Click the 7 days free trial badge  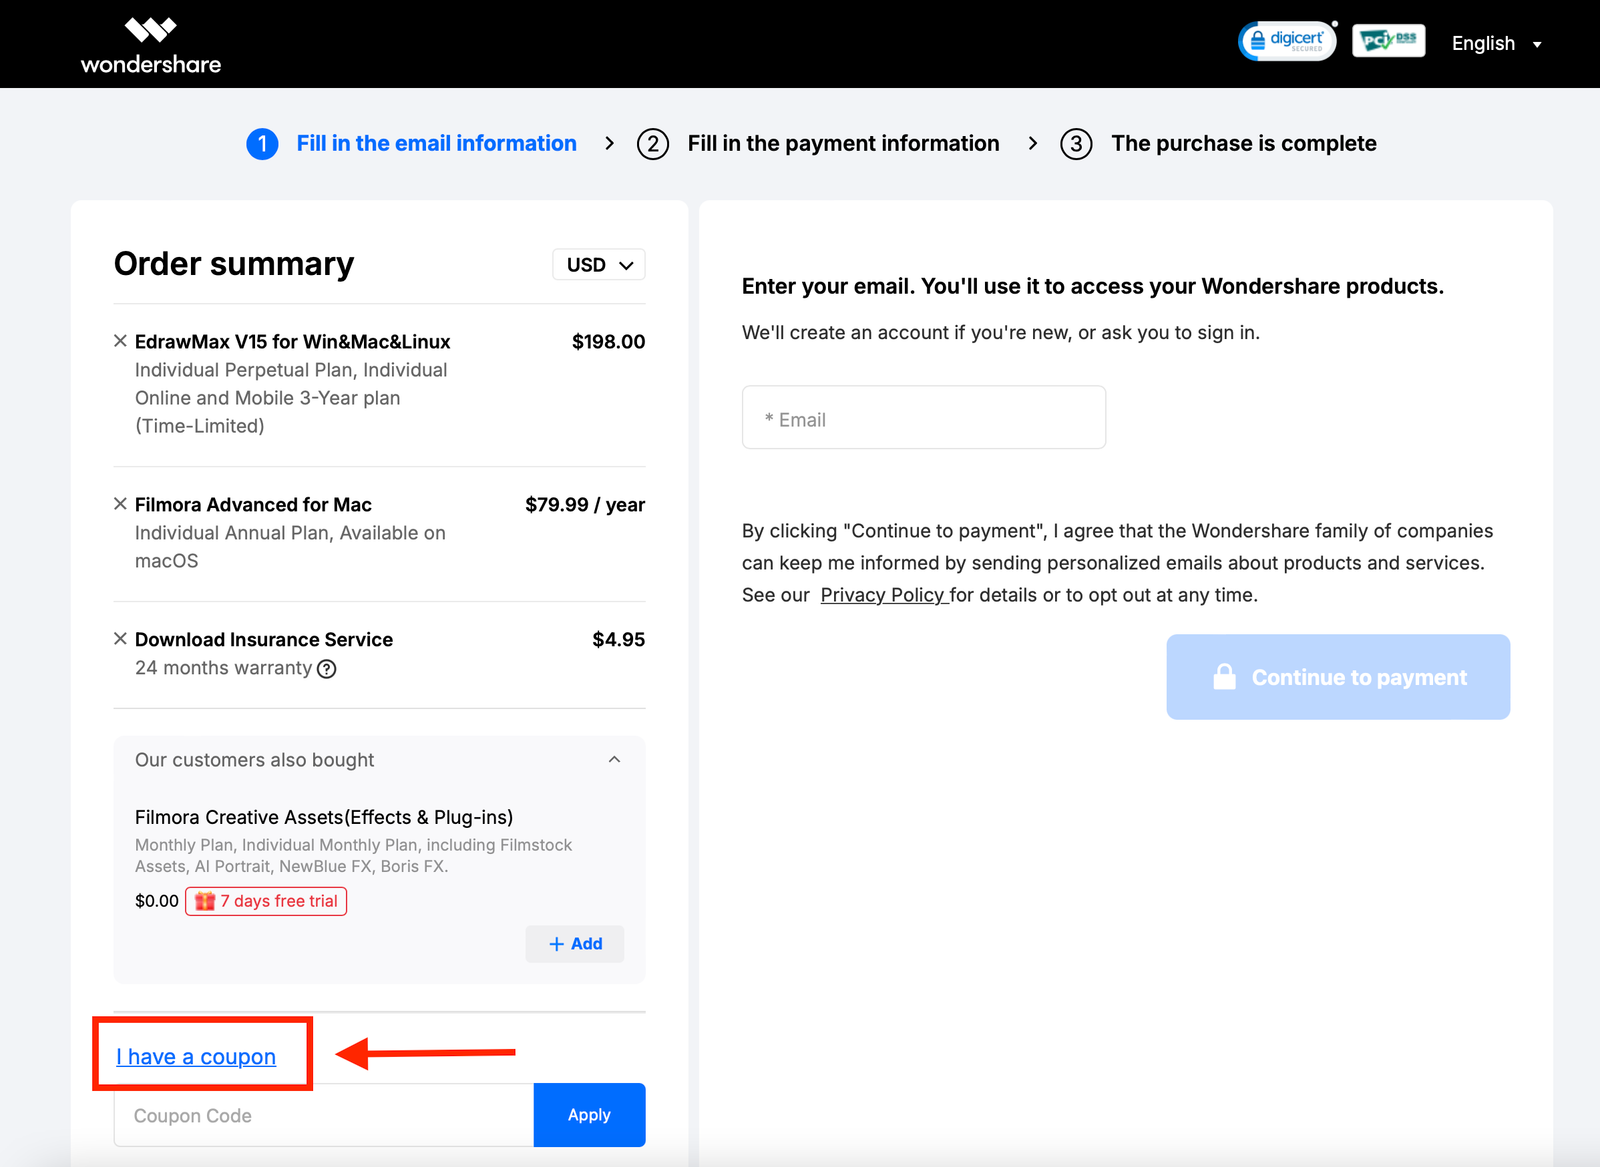point(266,901)
